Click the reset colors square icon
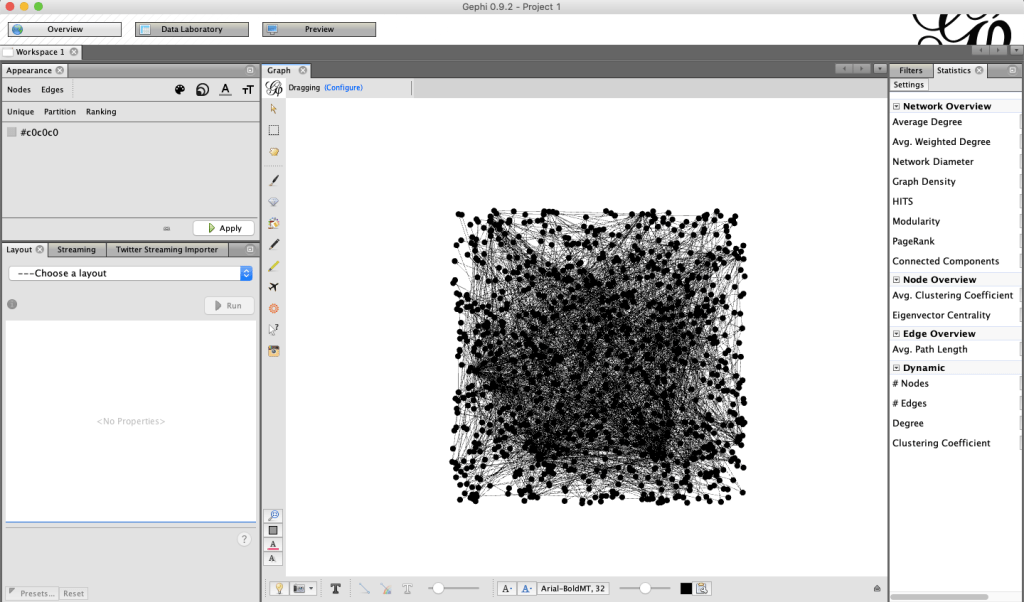Image resolution: width=1024 pixels, height=602 pixels. point(274,531)
